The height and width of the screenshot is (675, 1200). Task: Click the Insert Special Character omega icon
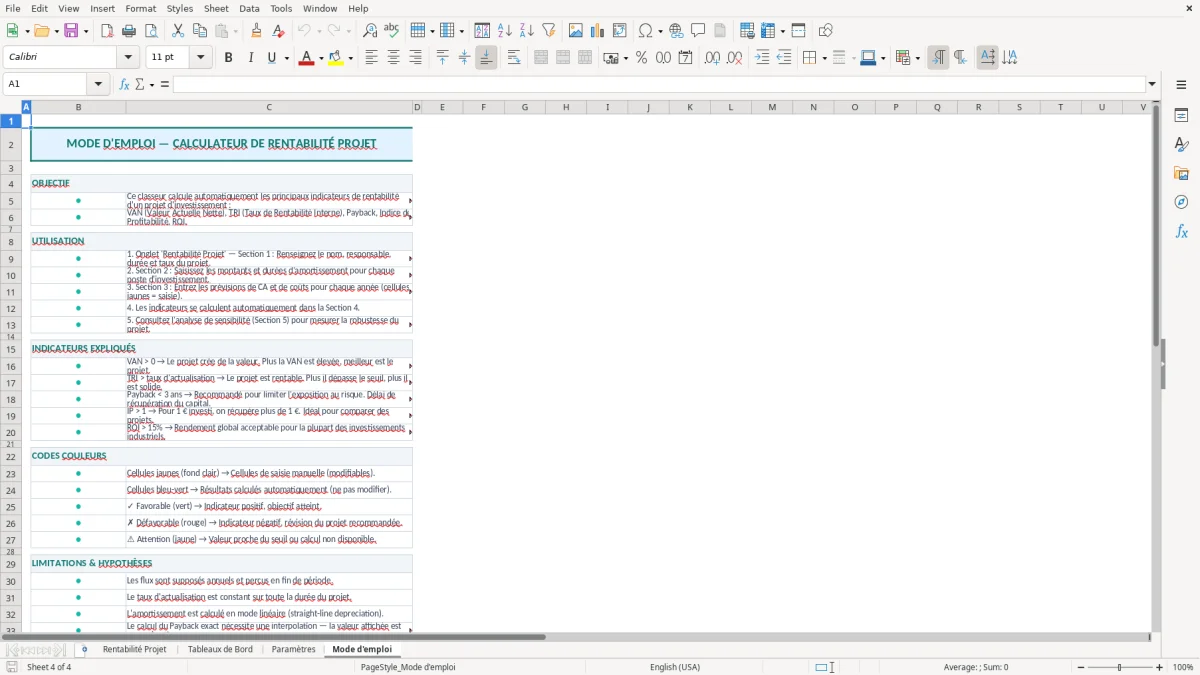645,31
